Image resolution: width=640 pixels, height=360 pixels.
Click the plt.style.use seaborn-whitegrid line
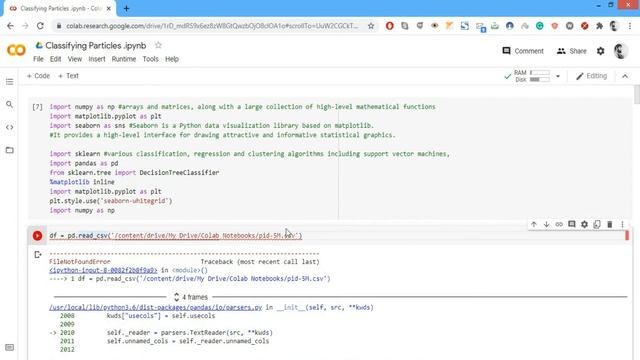[x=111, y=201]
